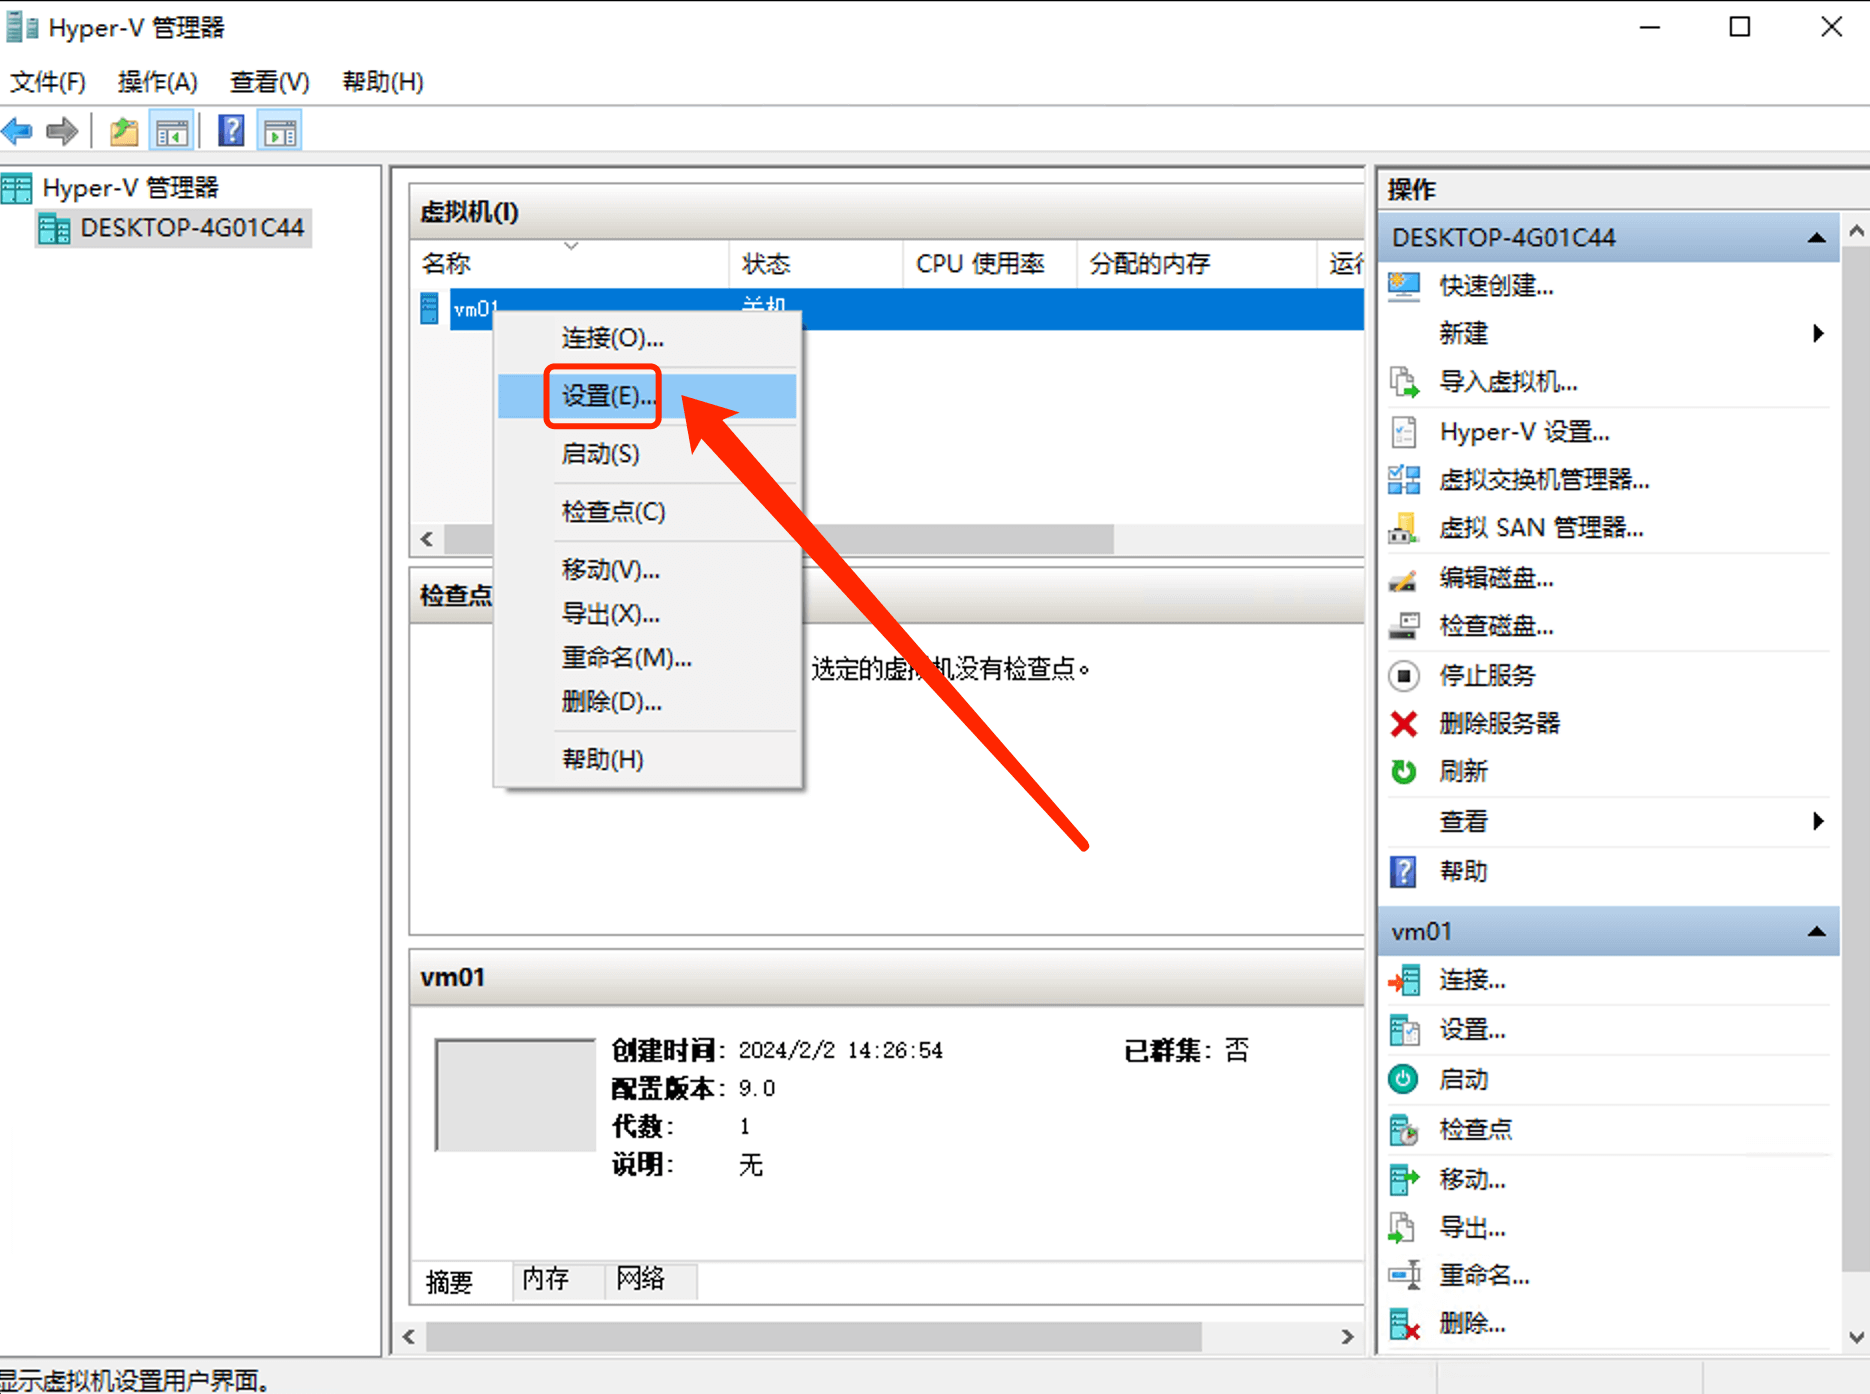
Task: Choose 帮助(H) in context menu
Action: 648,760
